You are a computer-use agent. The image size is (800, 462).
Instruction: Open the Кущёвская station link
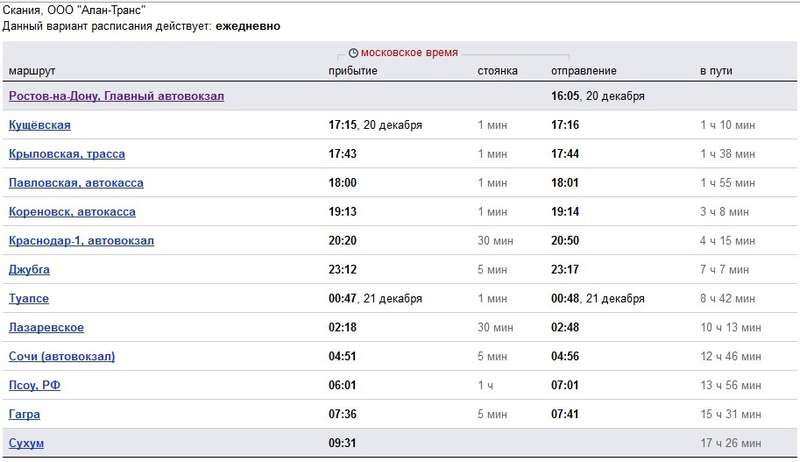tap(39, 125)
